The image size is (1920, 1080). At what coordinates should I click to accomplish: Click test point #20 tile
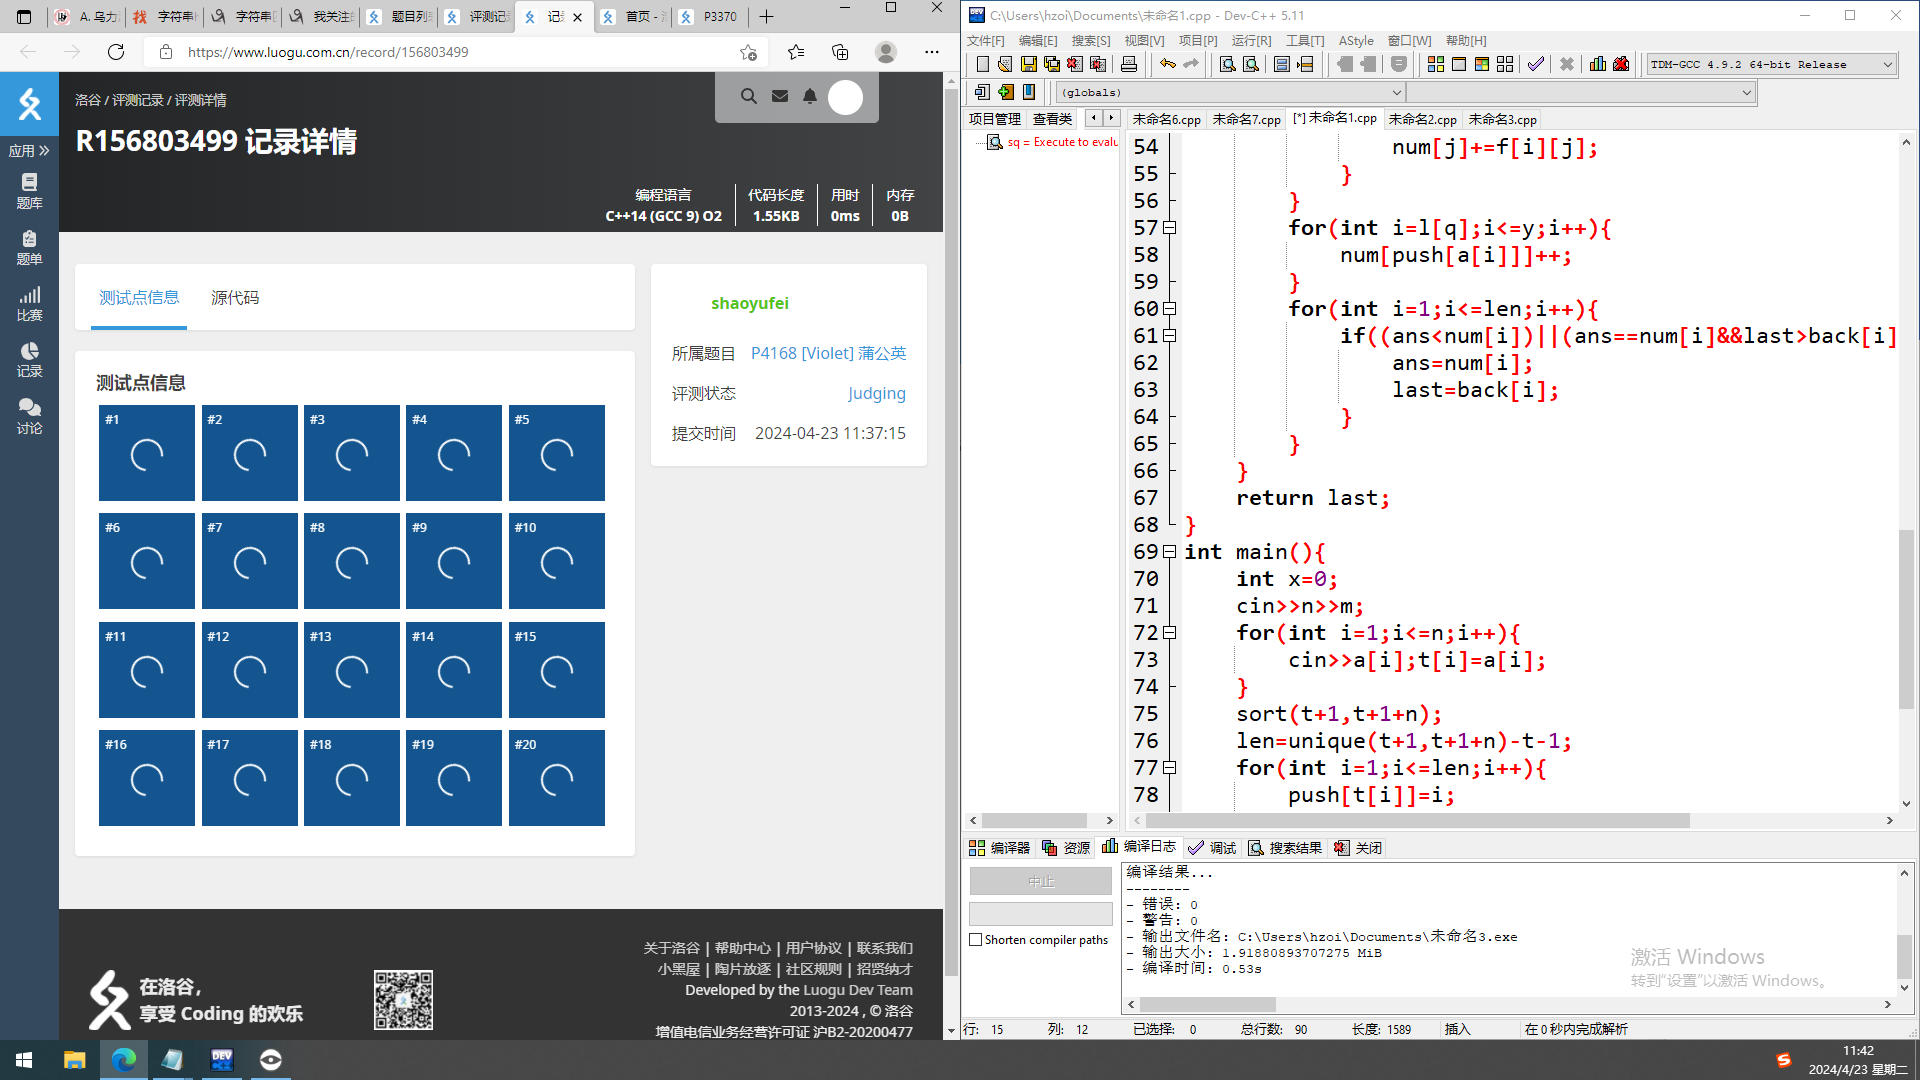coord(557,778)
